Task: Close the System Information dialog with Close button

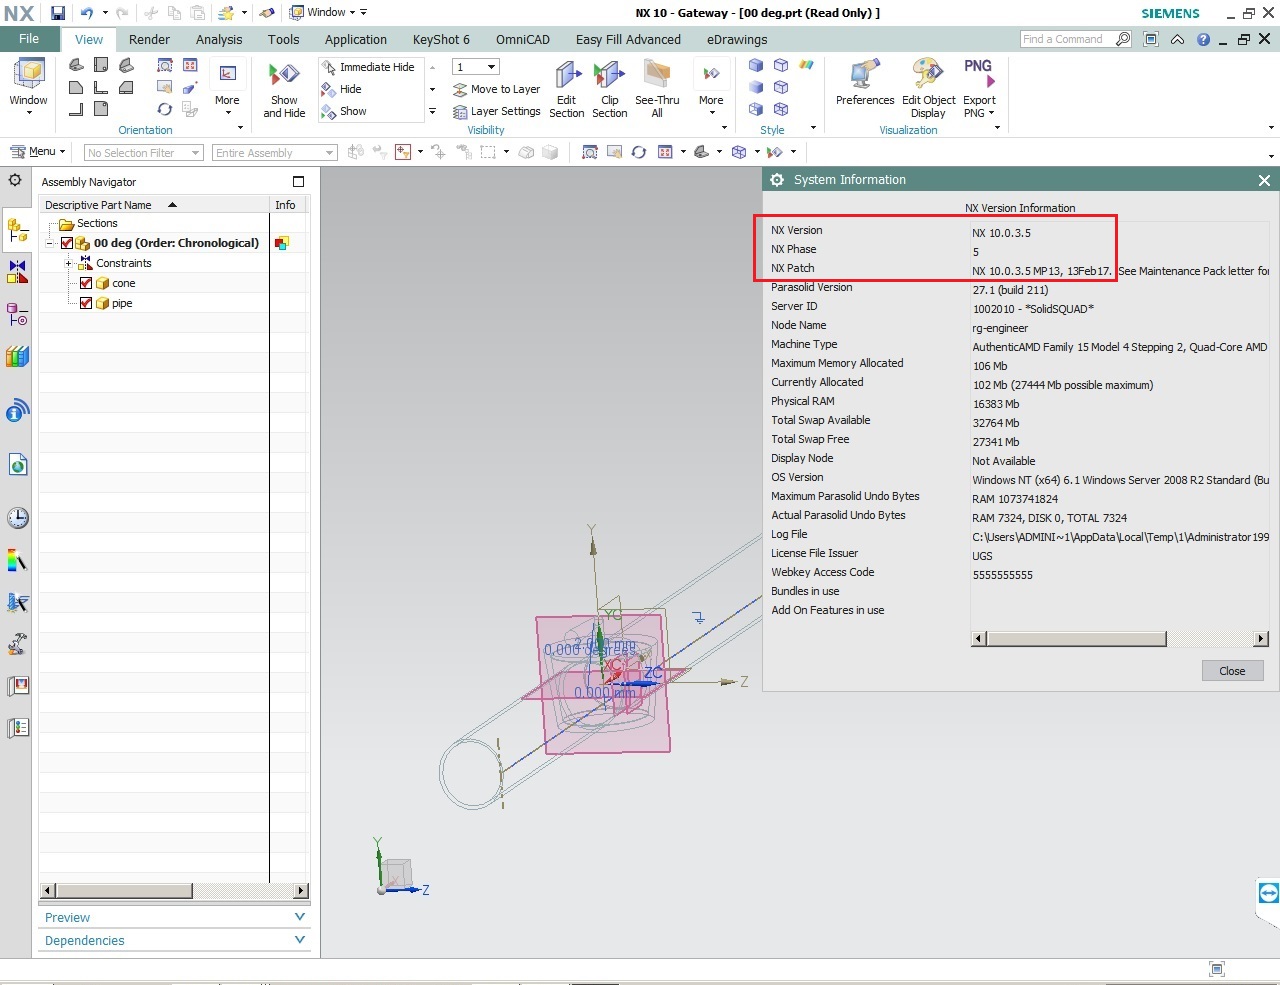Action: pyautogui.click(x=1232, y=671)
